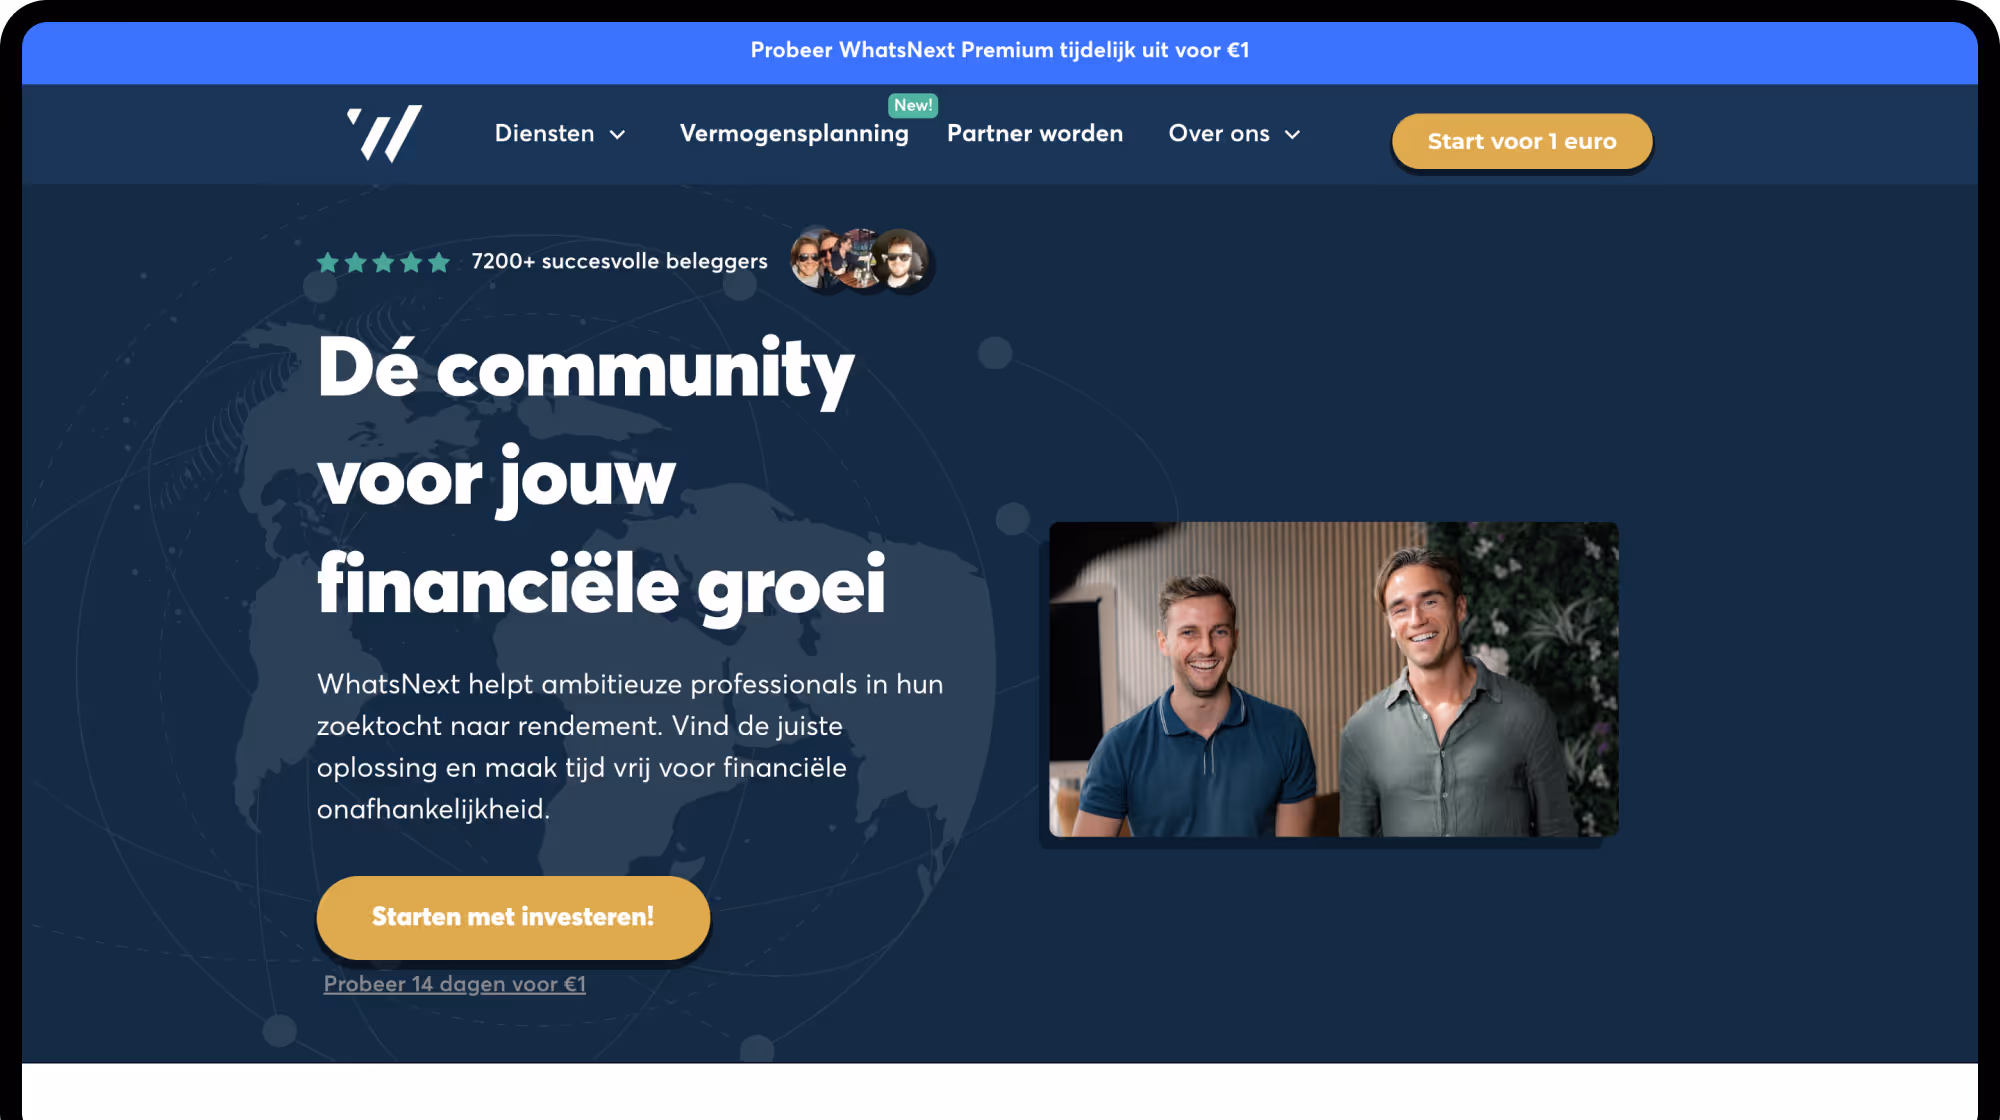Click the Start voor 1 euro button

coord(1522,141)
